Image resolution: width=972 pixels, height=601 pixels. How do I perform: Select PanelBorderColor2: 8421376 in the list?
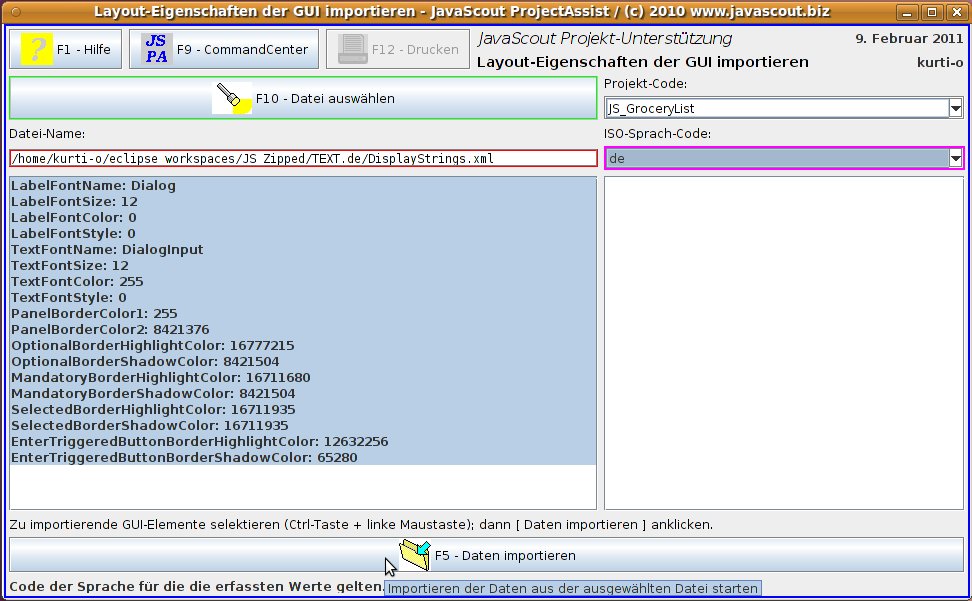[110, 329]
